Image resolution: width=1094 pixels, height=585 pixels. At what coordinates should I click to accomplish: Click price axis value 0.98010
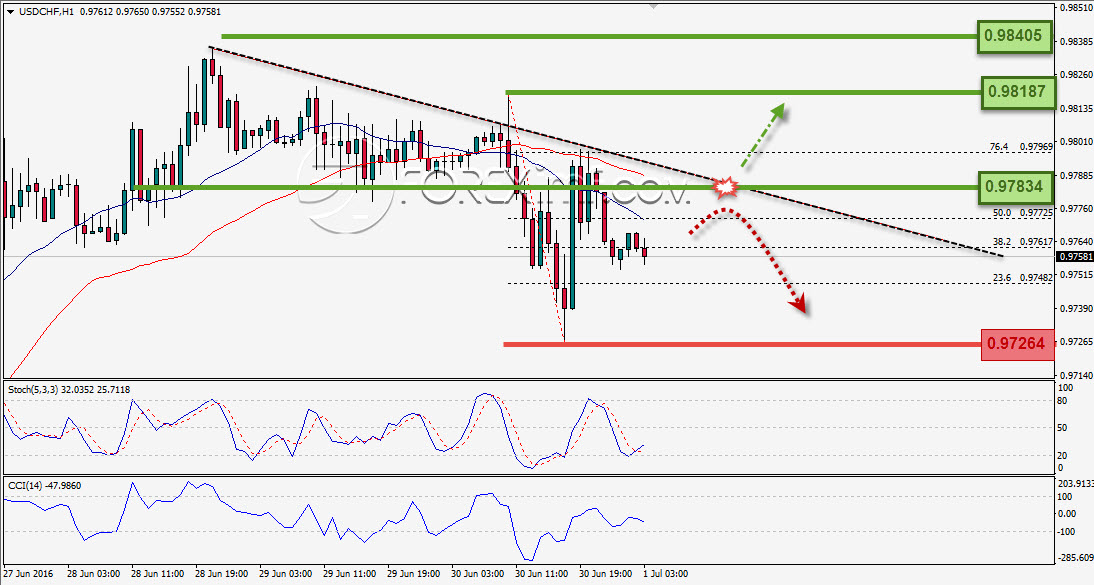[1076, 142]
